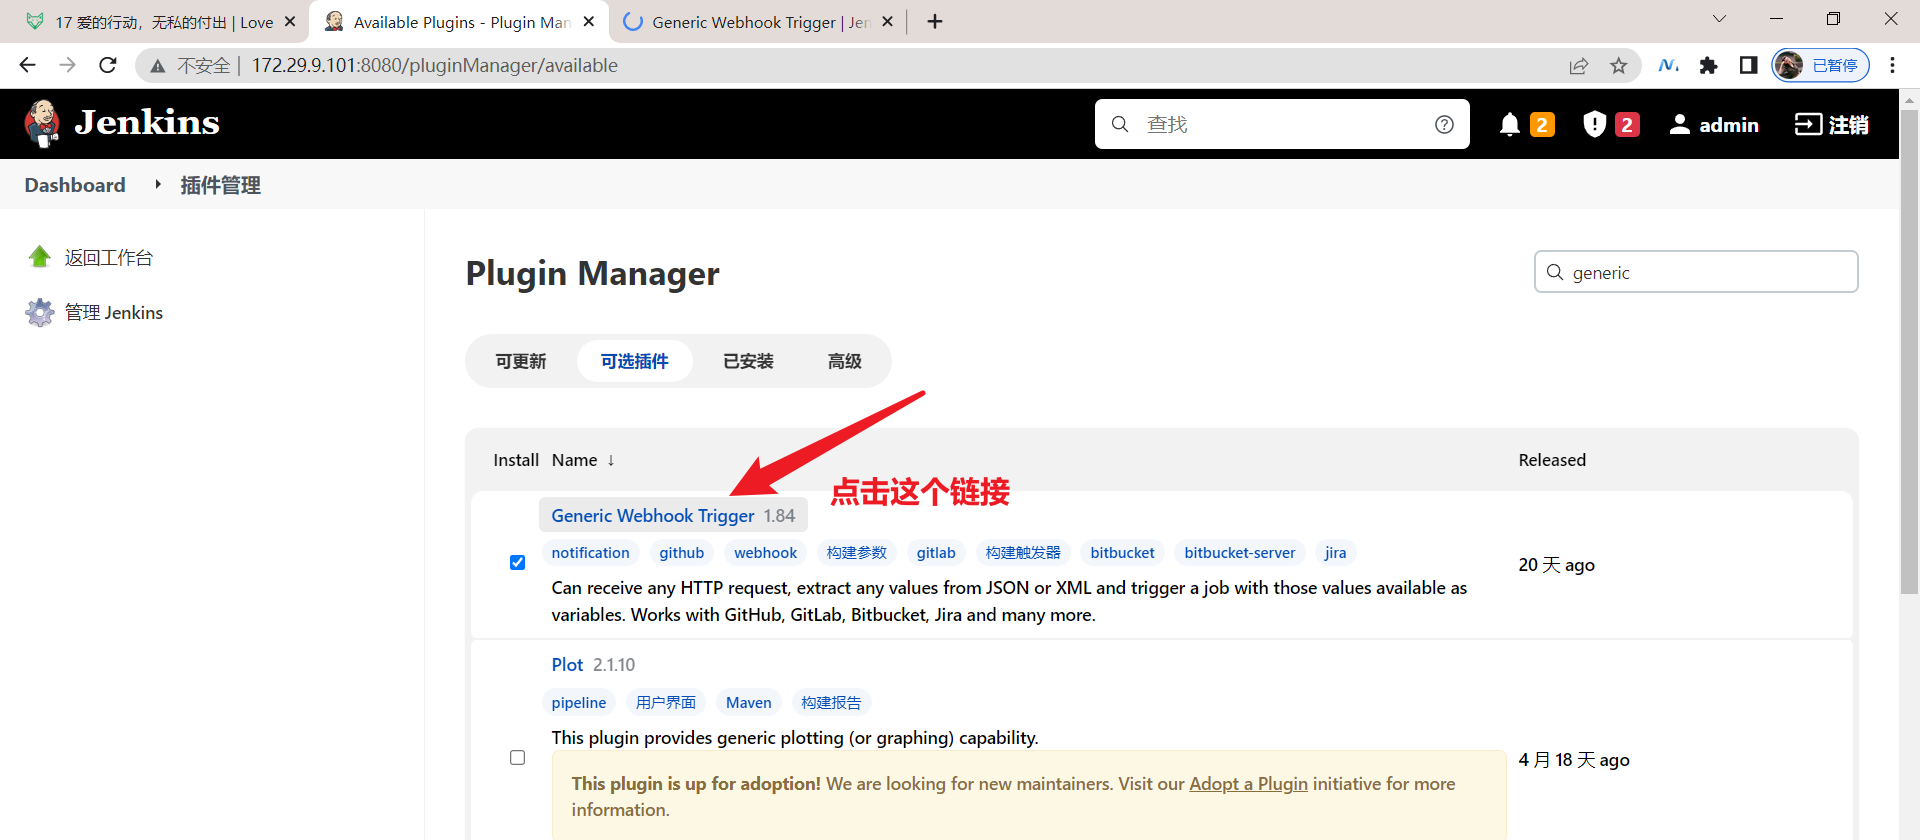The height and width of the screenshot is (840, 1920).
Task: Open the security shield warning icon
Action: click(1595, 124)
